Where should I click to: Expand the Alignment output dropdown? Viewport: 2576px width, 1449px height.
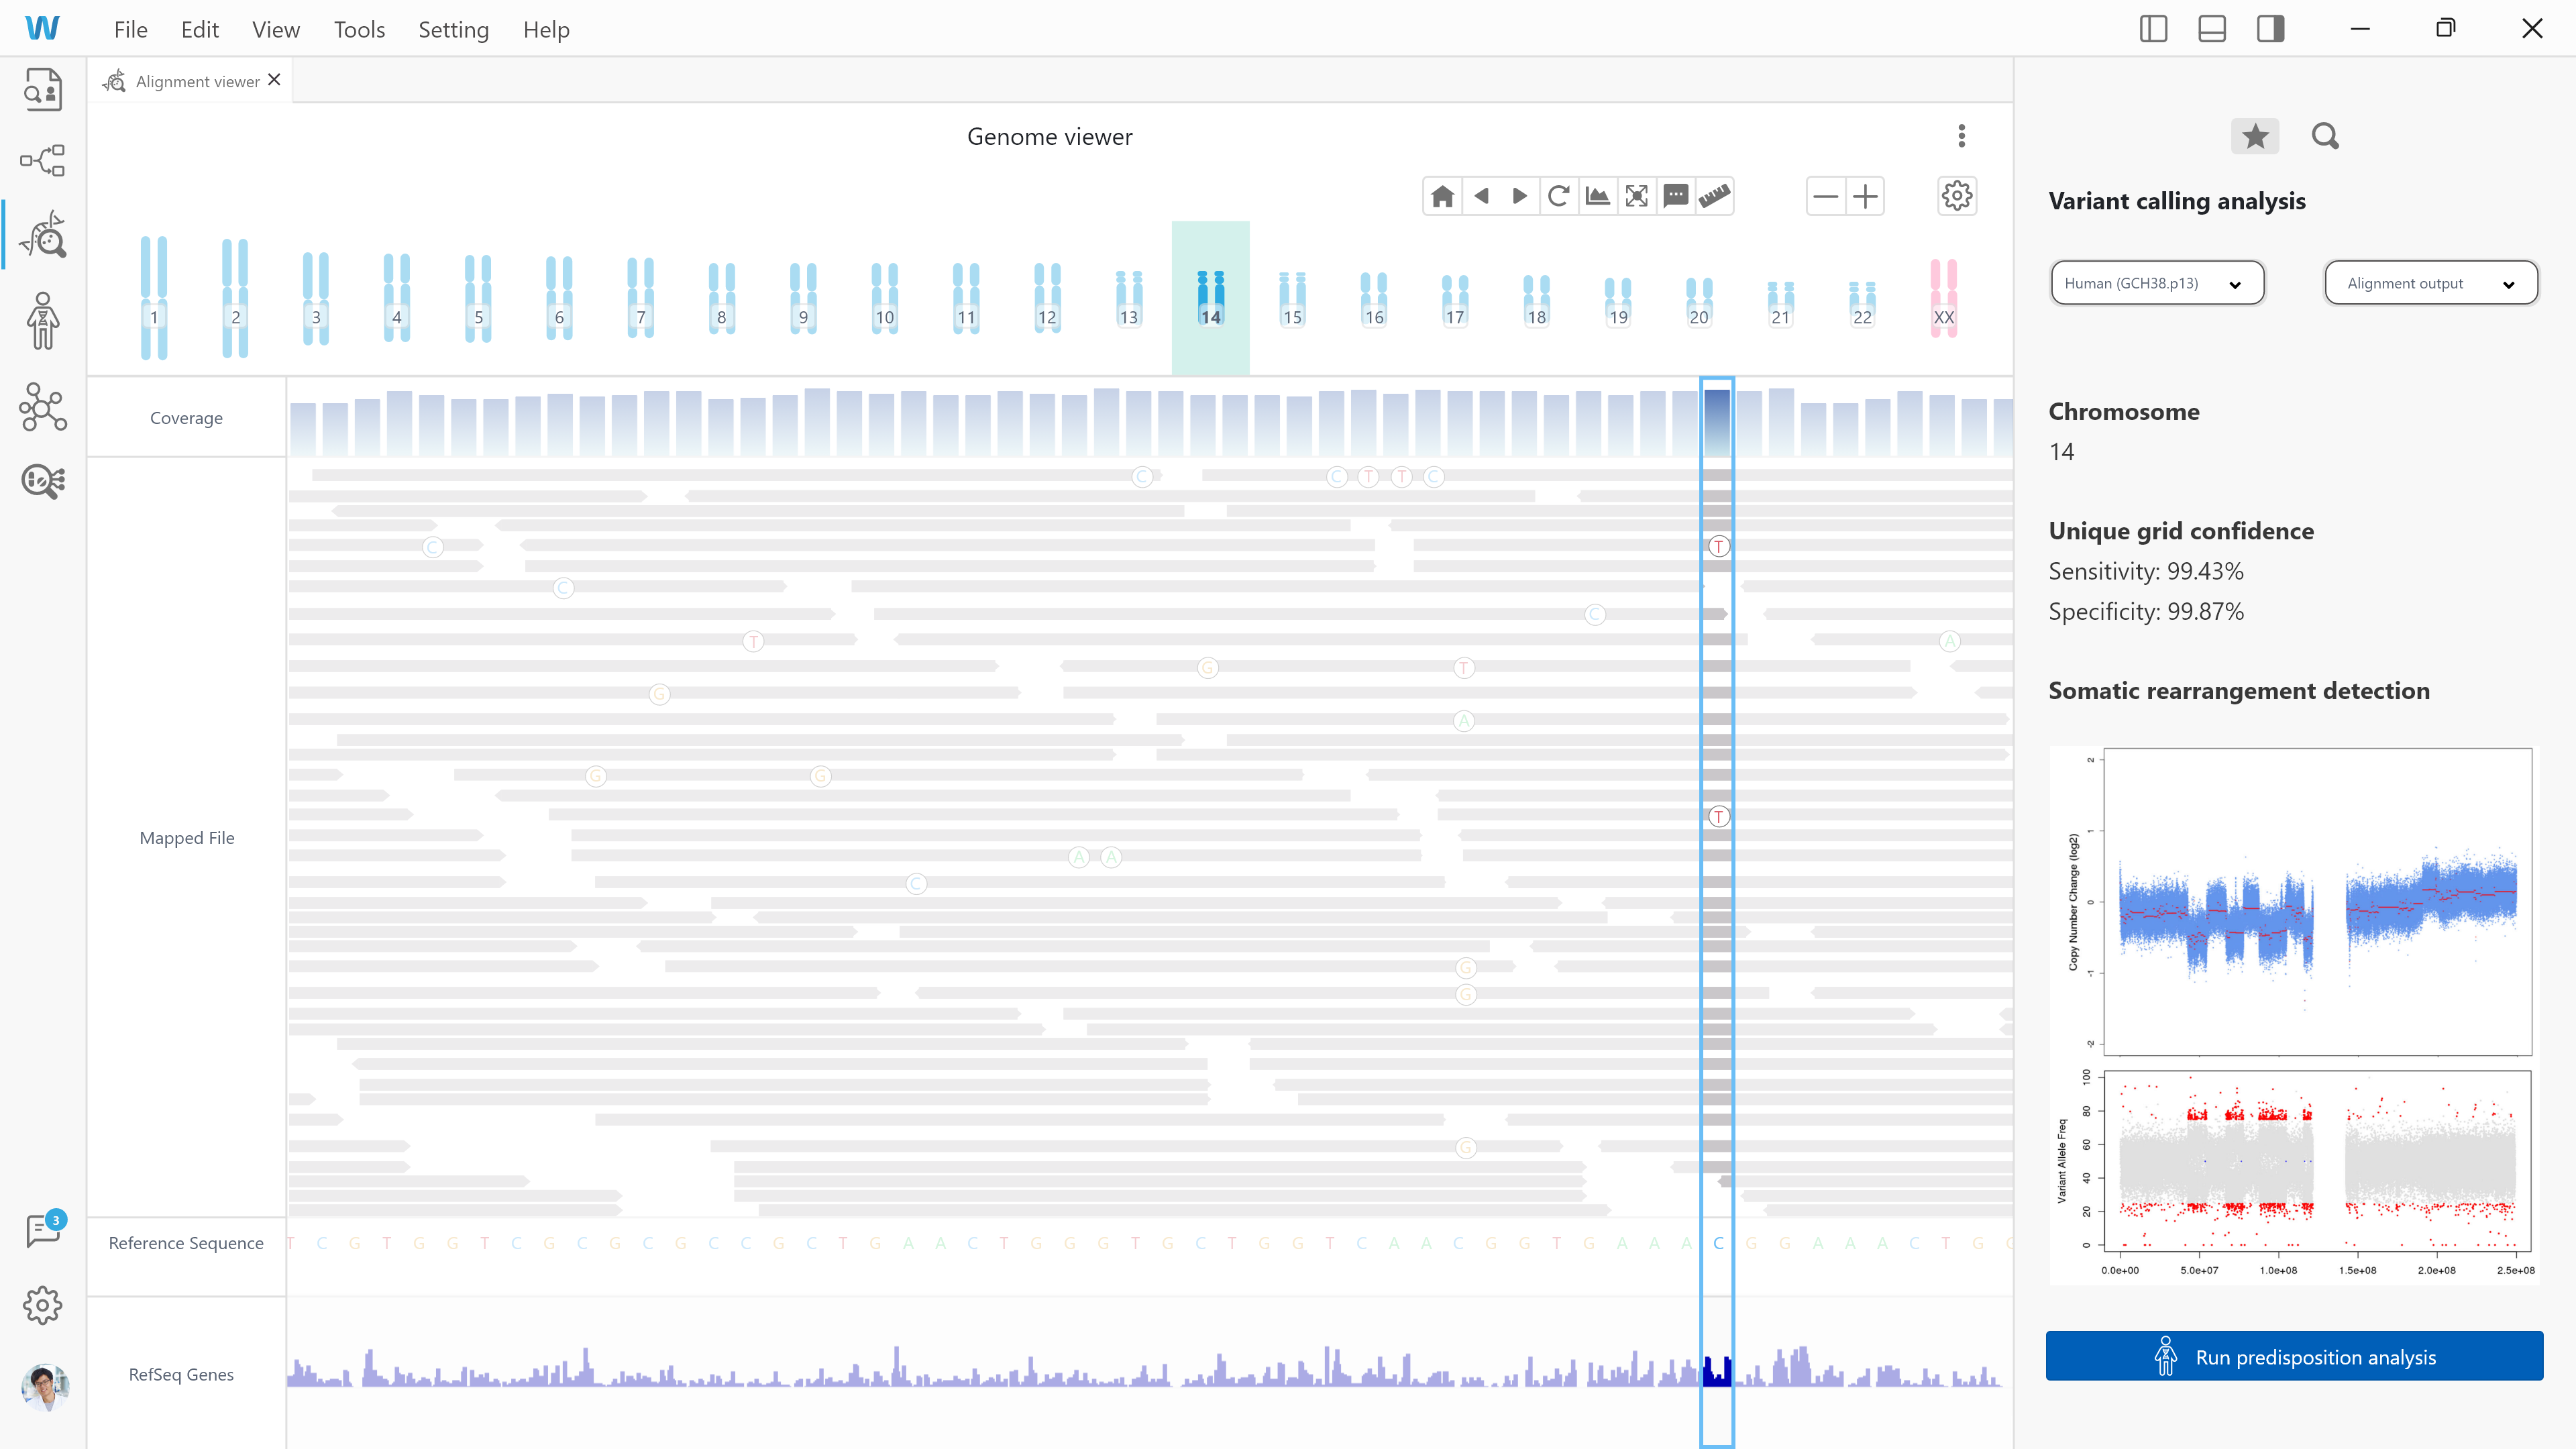click(x=2430, y=283)
